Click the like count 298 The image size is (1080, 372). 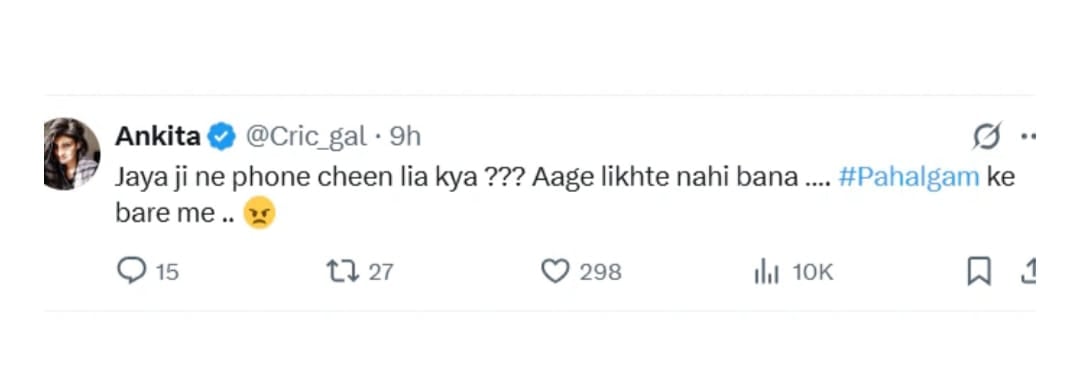pos(600,272)
